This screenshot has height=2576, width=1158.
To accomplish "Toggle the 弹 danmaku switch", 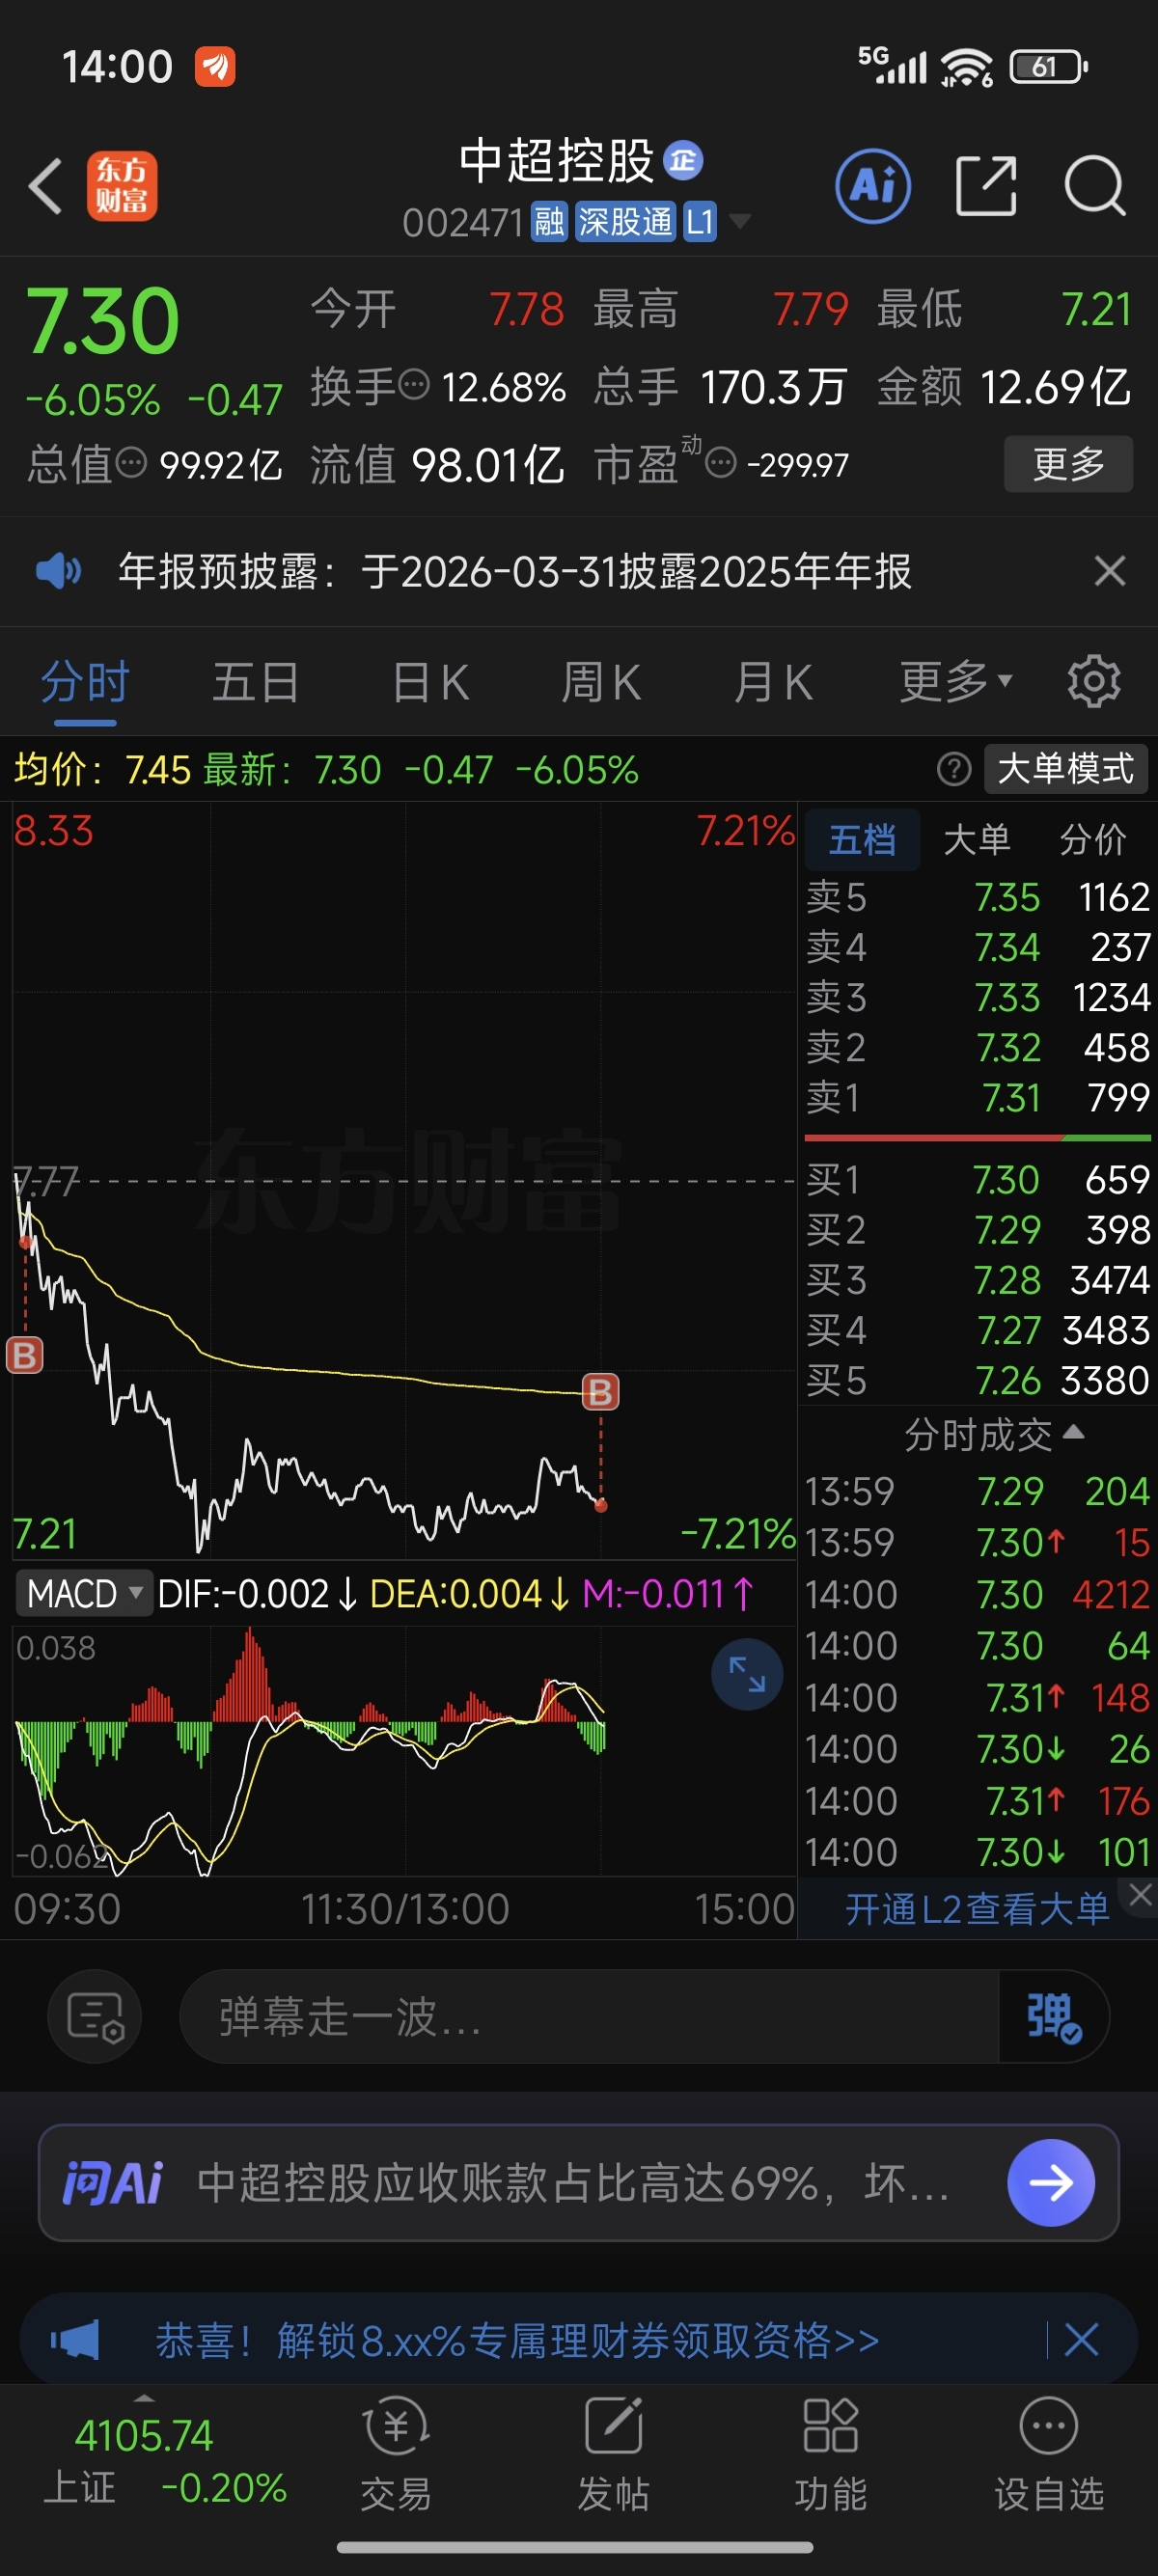I will coord(1053,2016).
